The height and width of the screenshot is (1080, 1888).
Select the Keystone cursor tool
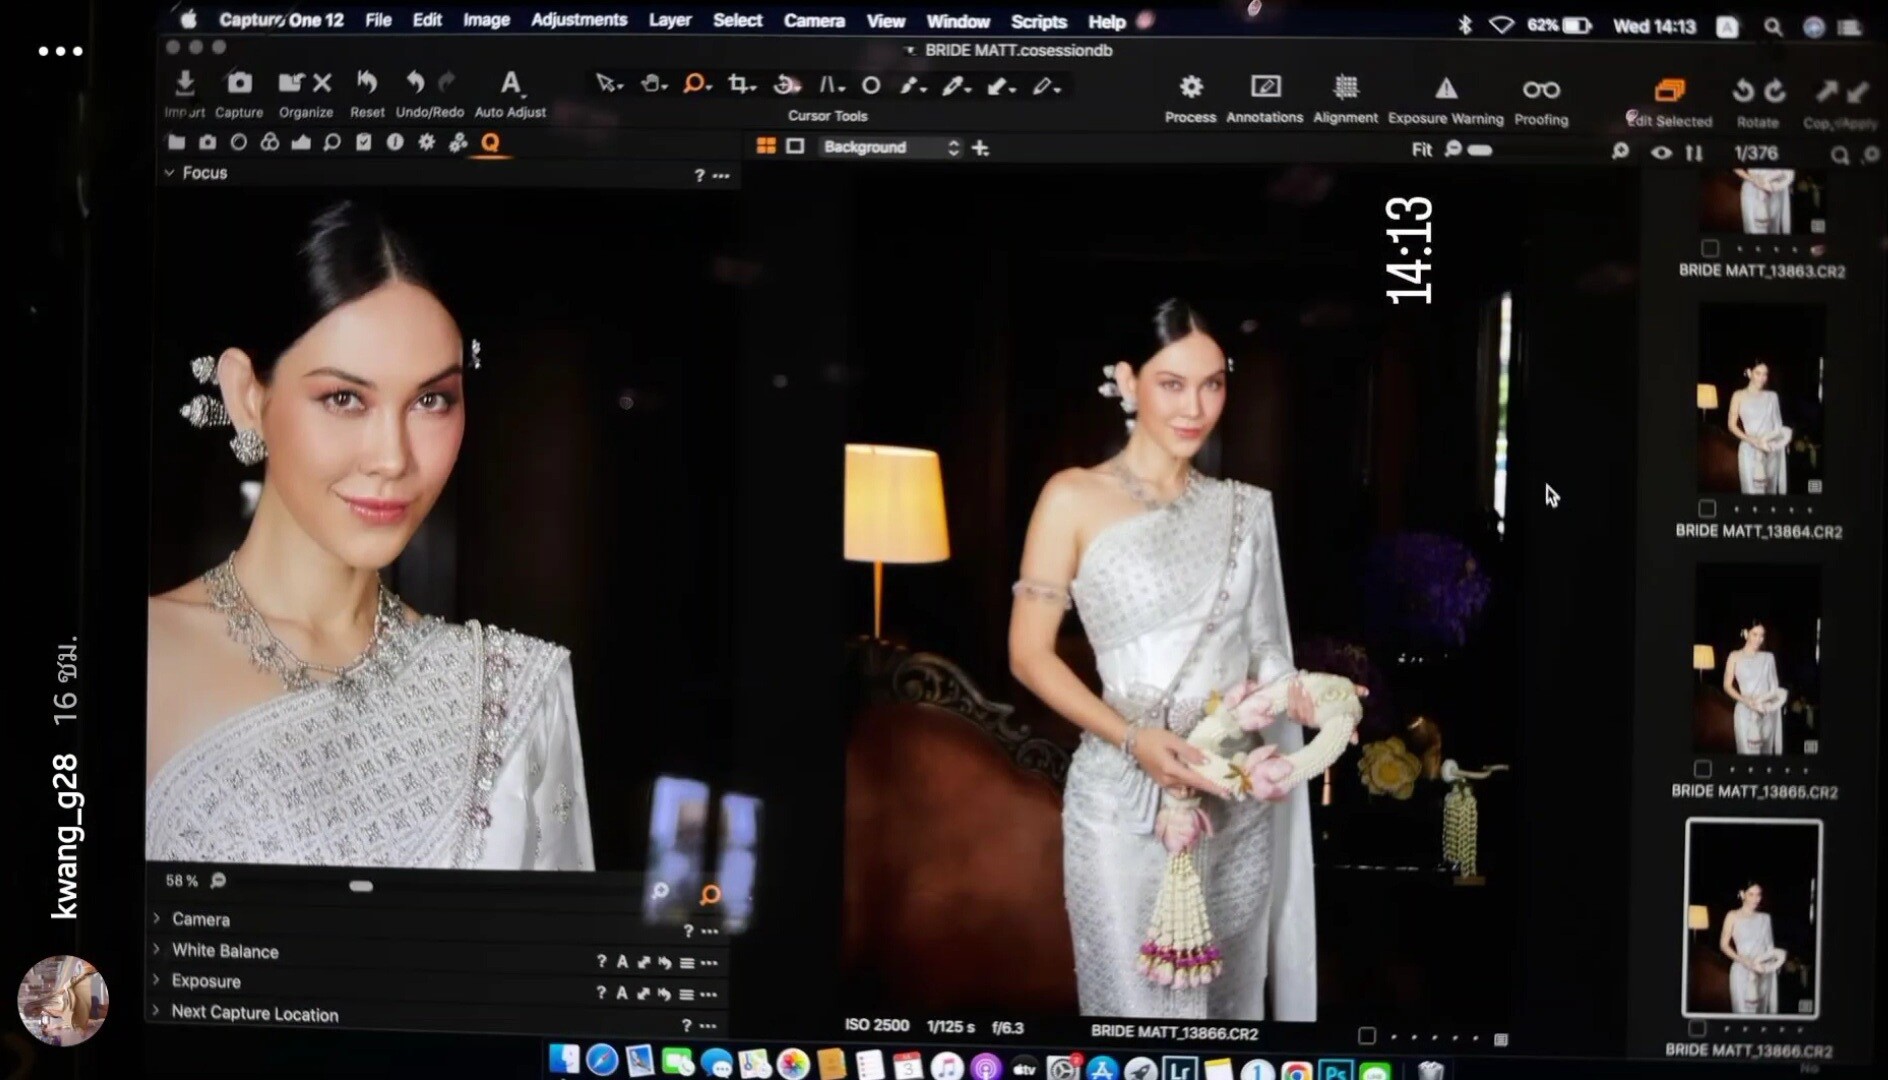pyautogui.click(x=830, y=85)
